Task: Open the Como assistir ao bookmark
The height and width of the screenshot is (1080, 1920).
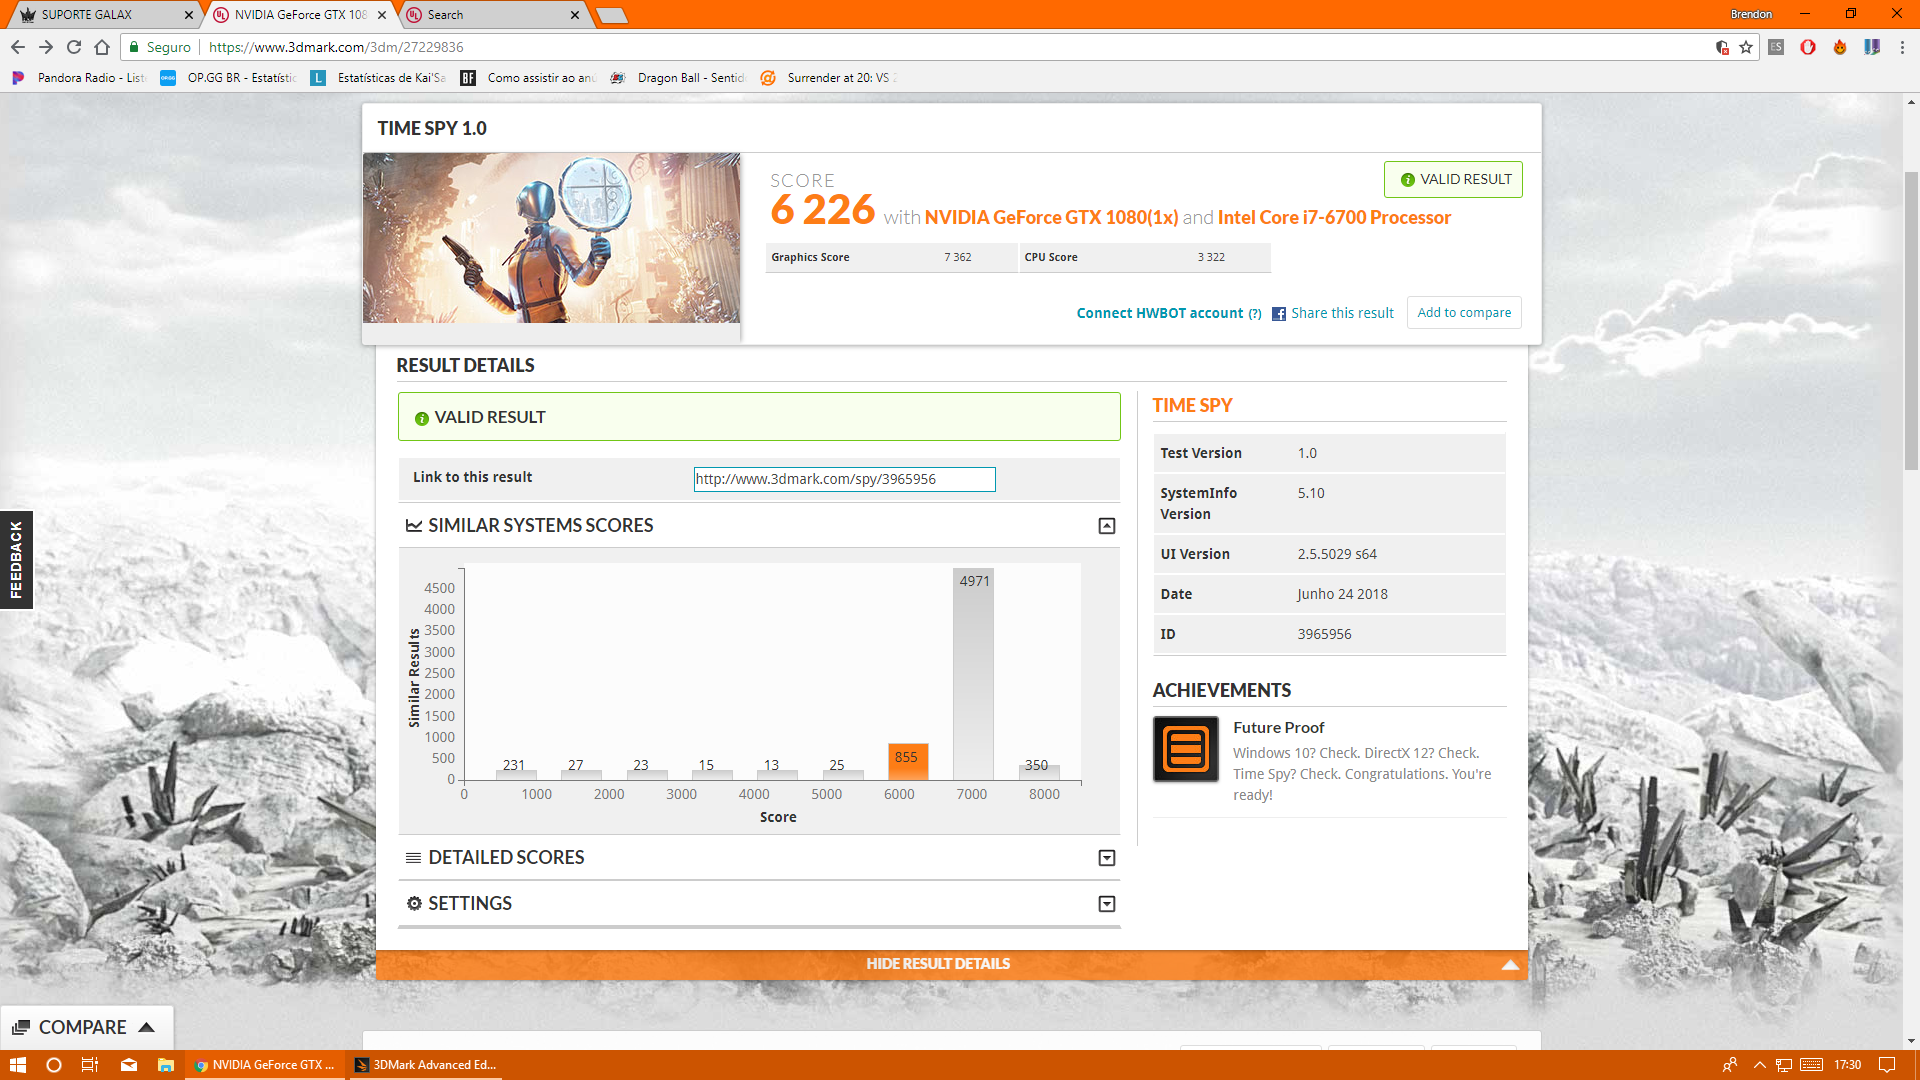Action: [529, 78]
